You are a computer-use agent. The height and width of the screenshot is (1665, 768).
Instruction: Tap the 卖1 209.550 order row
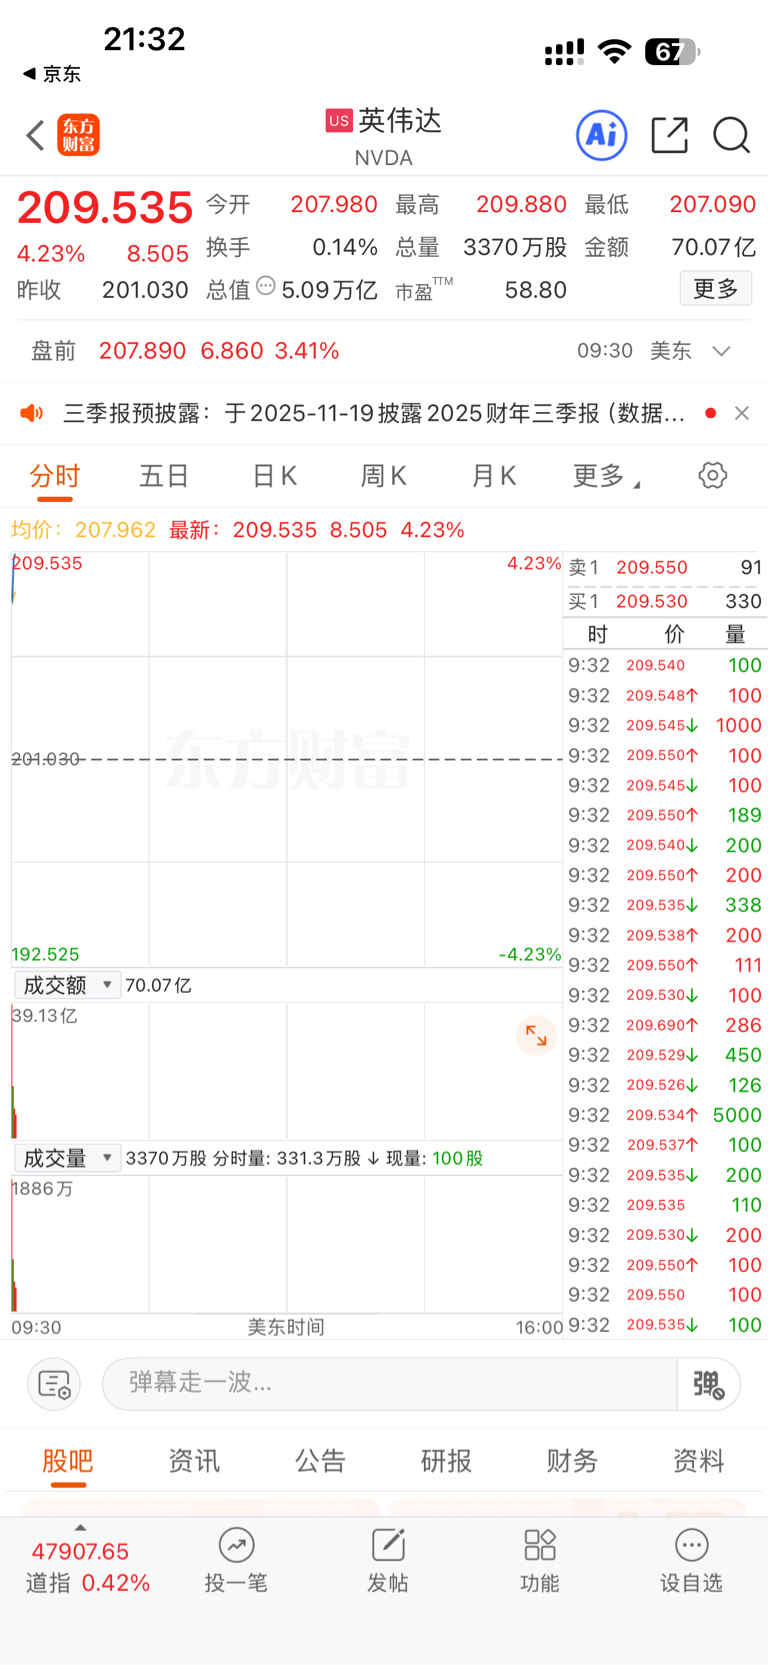[x=665, y=568]
